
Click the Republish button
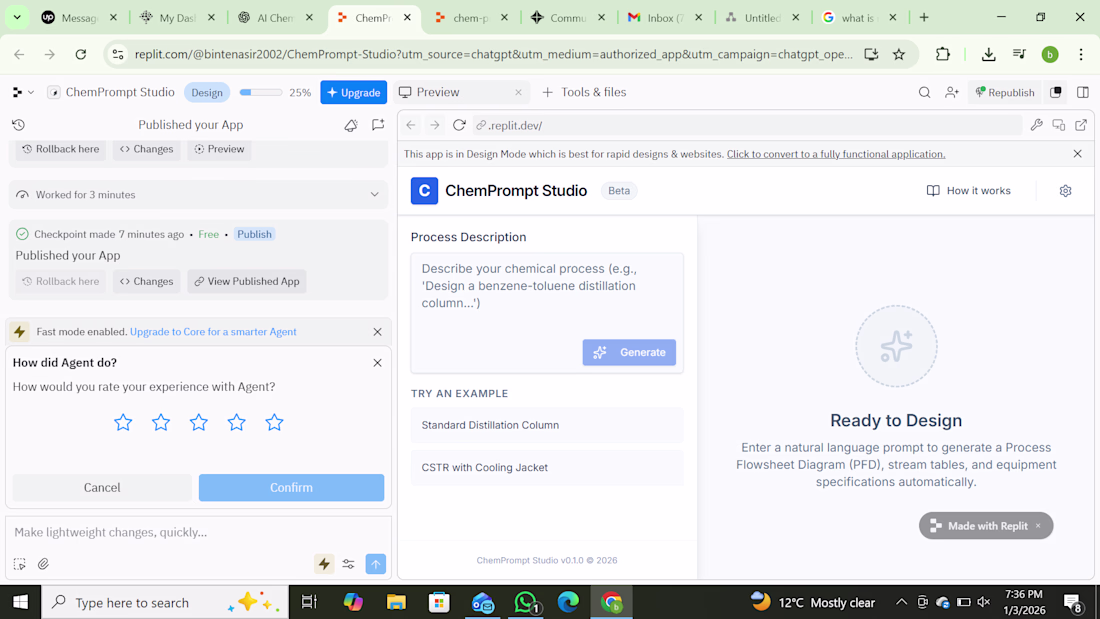click(x=1005, y=93)
